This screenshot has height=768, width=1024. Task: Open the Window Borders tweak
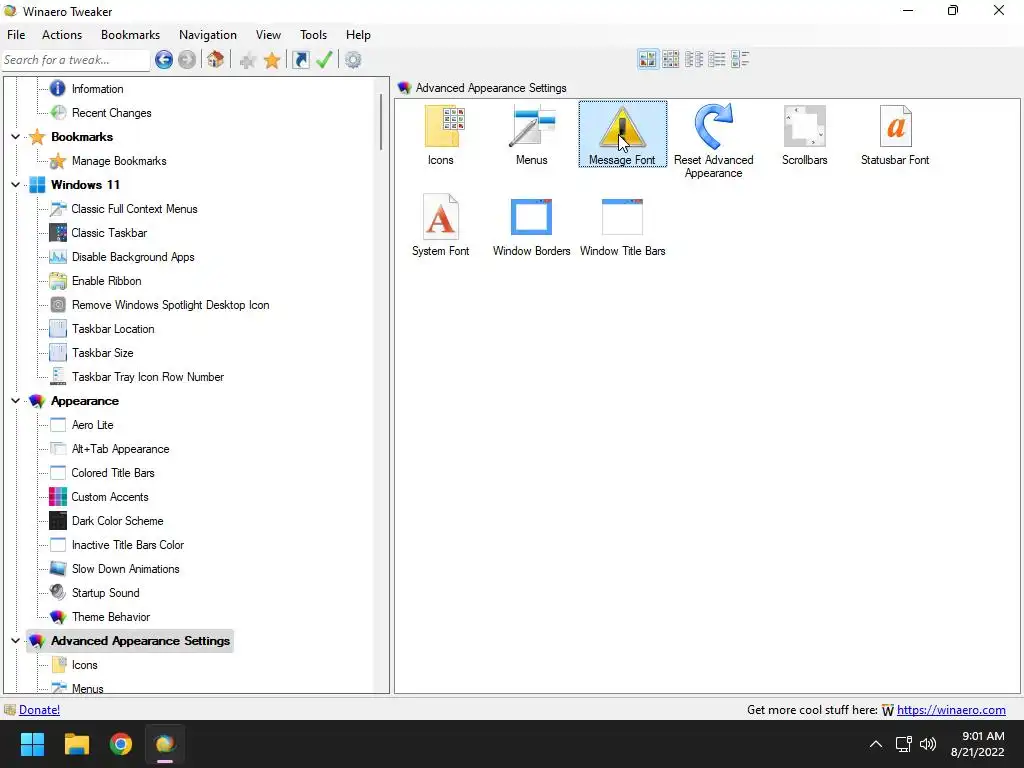point(532,225)
